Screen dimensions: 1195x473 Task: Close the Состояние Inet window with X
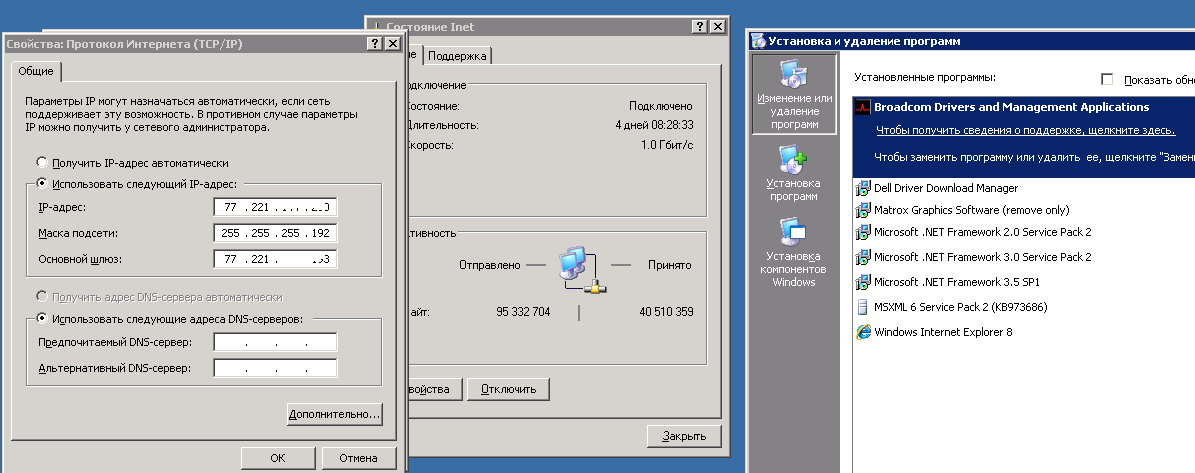(718, 27)
